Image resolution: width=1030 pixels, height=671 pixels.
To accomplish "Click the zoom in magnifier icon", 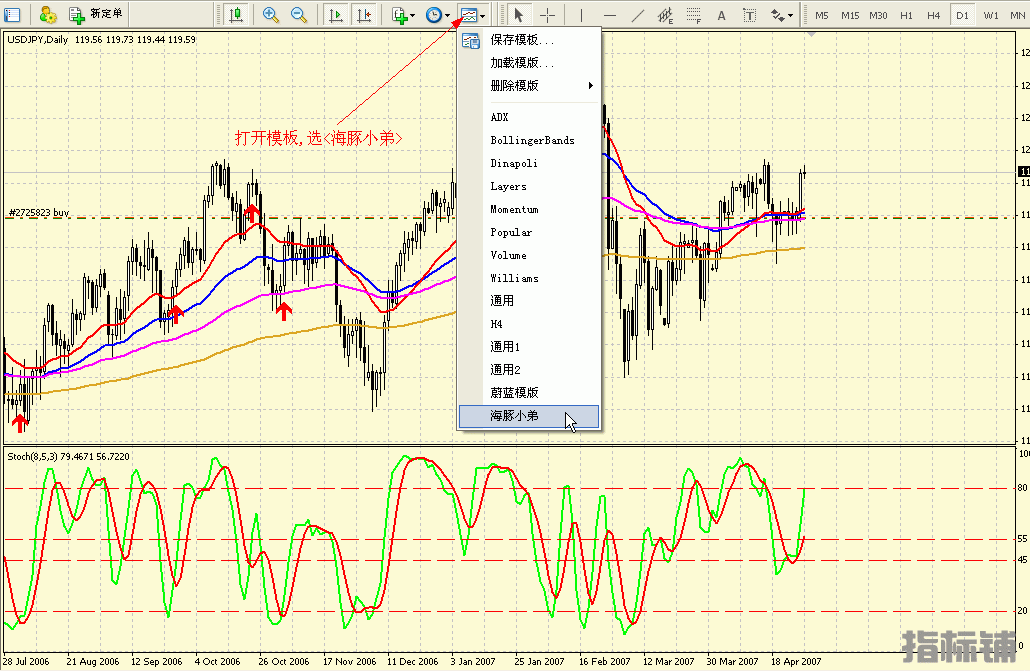I will pos(270,15).
